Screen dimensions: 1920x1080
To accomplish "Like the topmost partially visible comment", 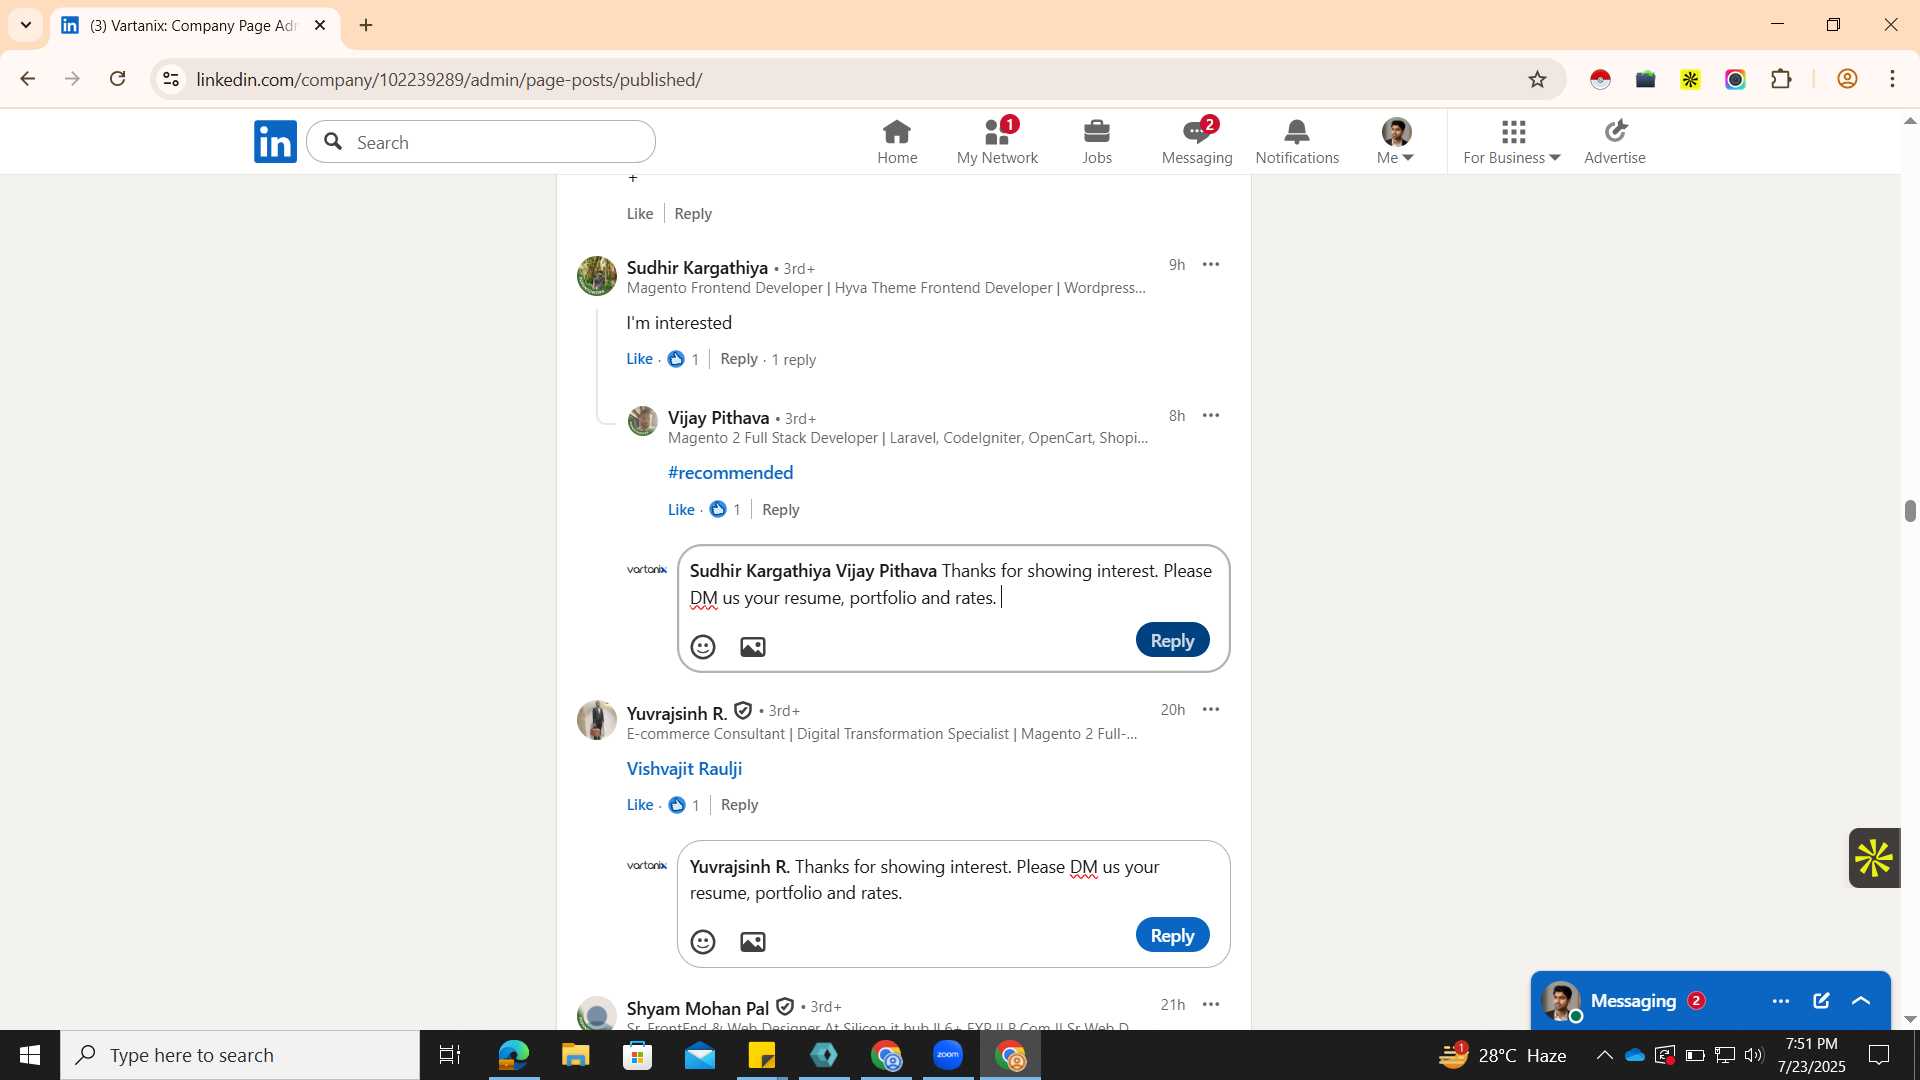I will coord(640,214).
